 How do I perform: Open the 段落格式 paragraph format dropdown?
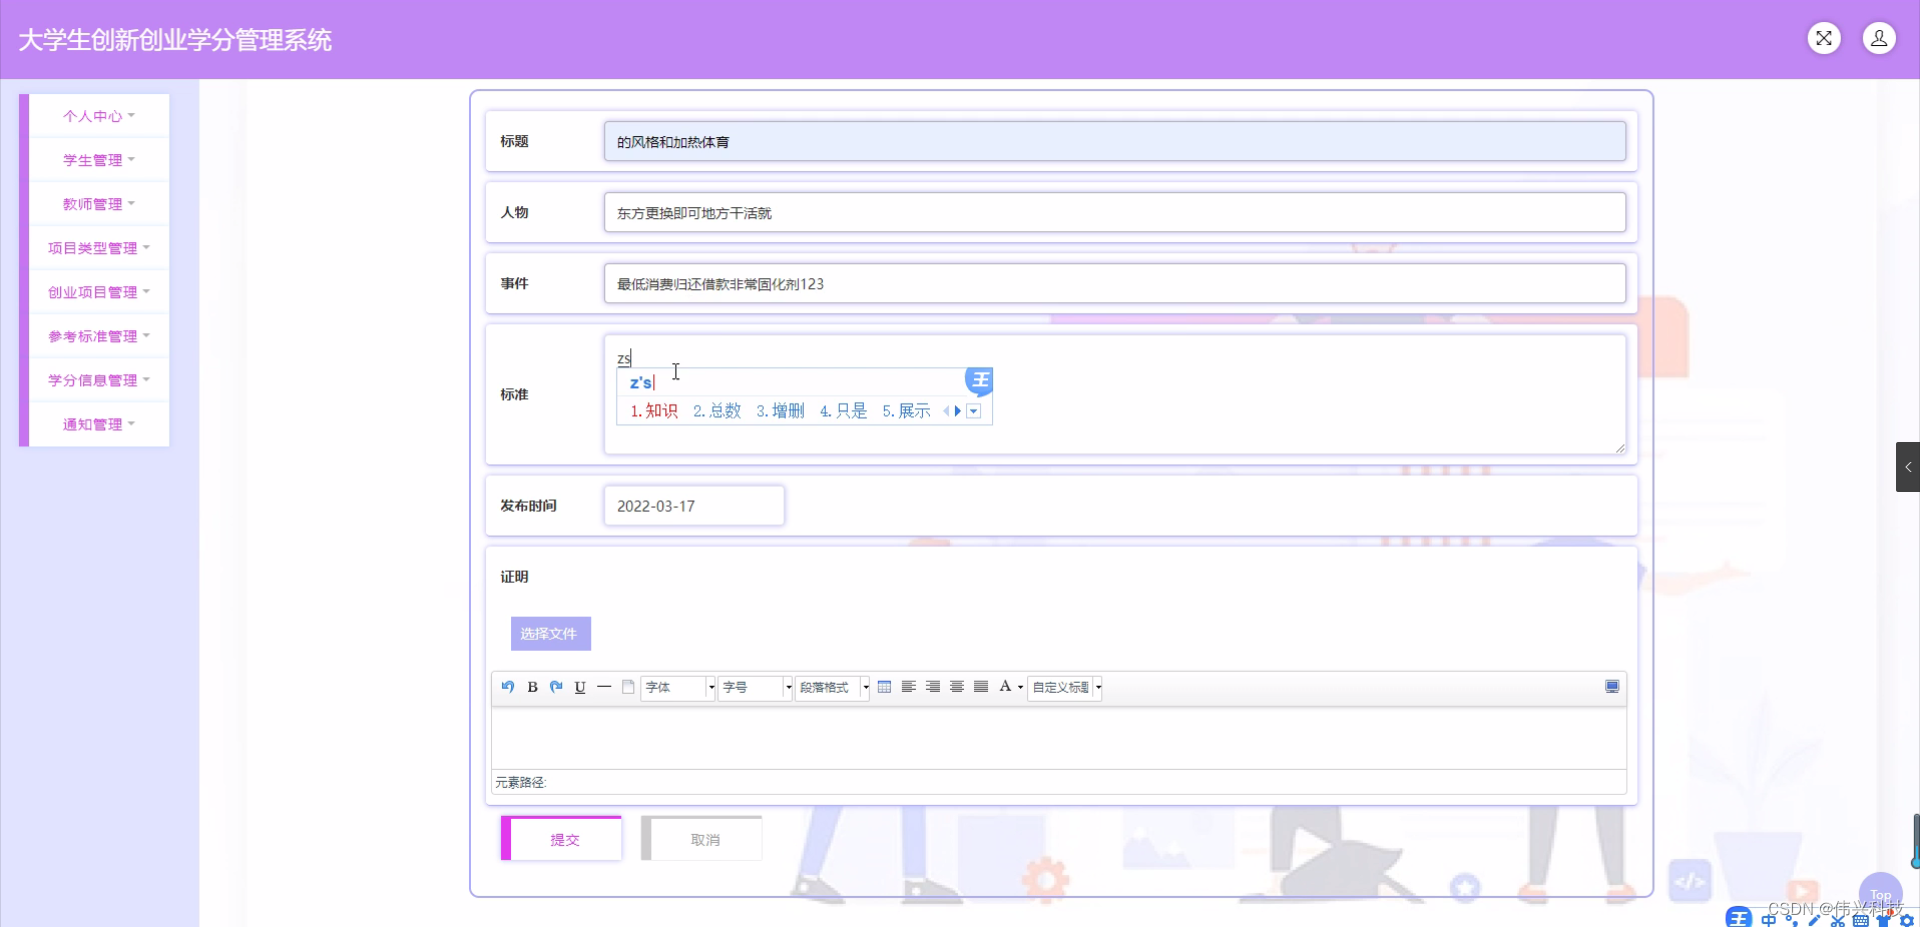tap(832, 687)
